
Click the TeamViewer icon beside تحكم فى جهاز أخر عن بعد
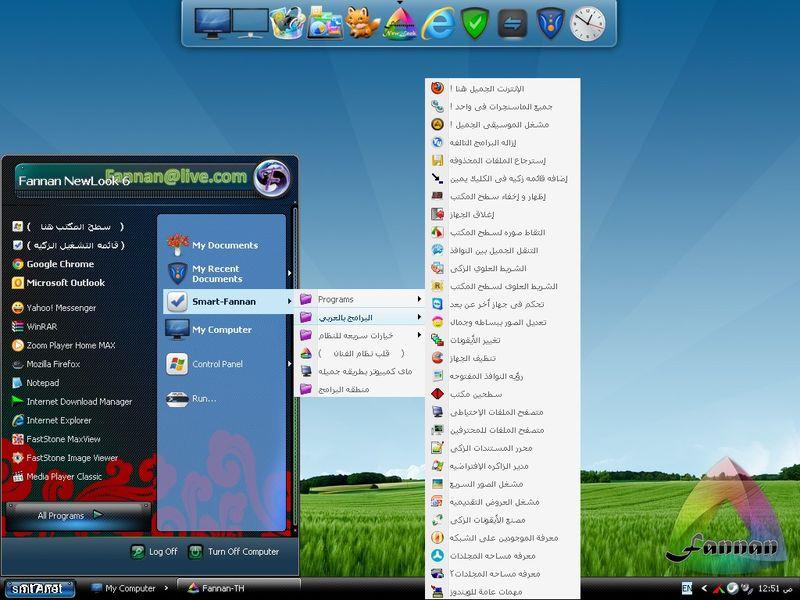(437, 304)
